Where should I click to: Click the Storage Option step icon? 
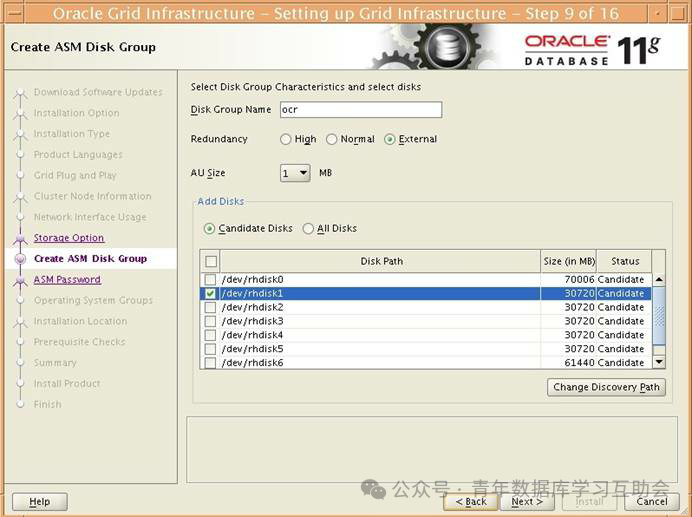tap(20, 239)
